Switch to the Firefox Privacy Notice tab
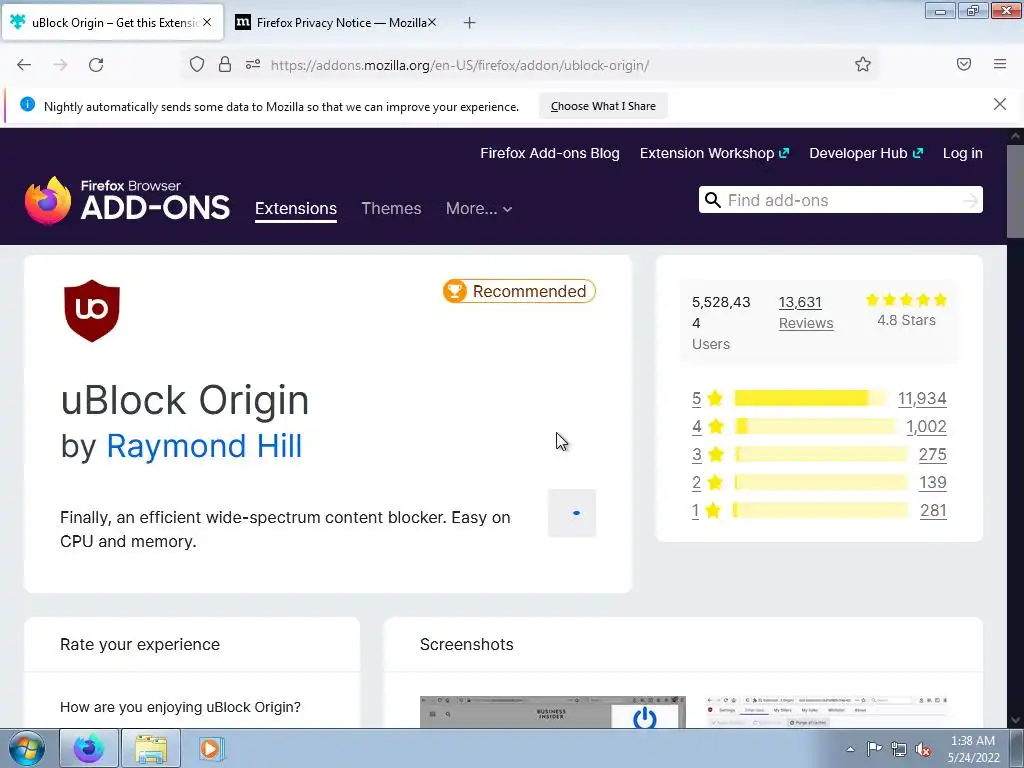This screenshot has height=768, width=1024. [x=336, y=22]
